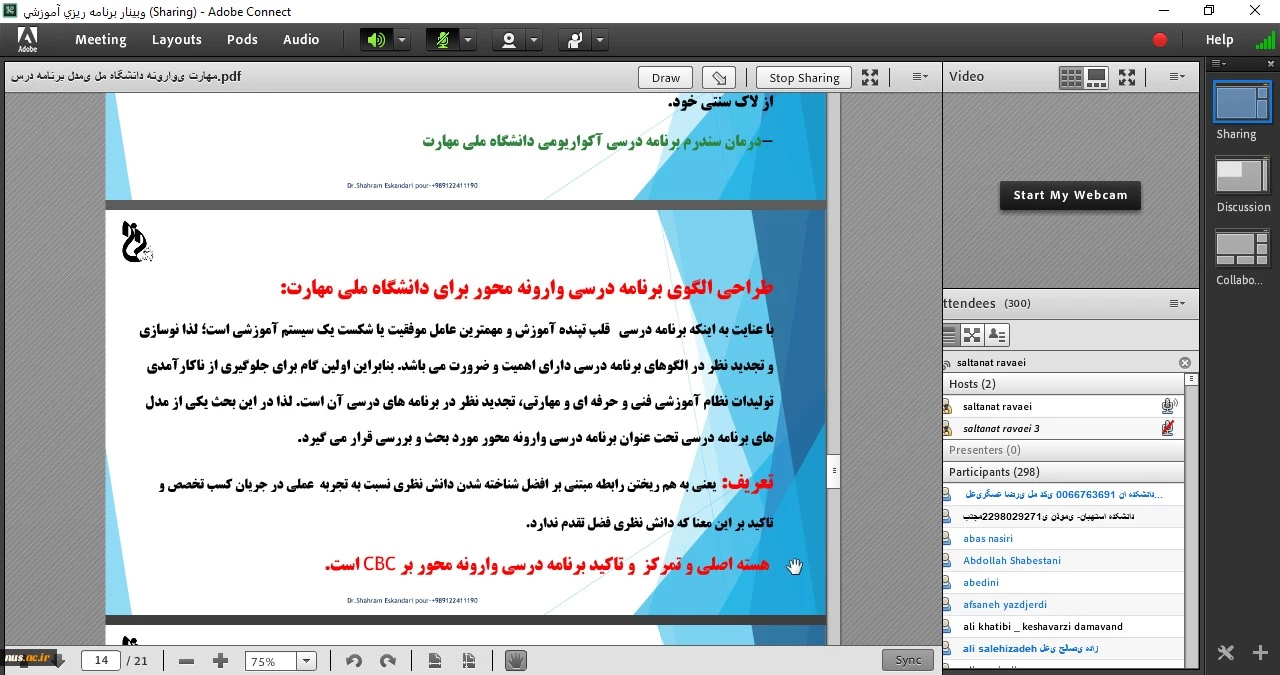Open the Attendees pod options menu

(x=1176, y=303)
